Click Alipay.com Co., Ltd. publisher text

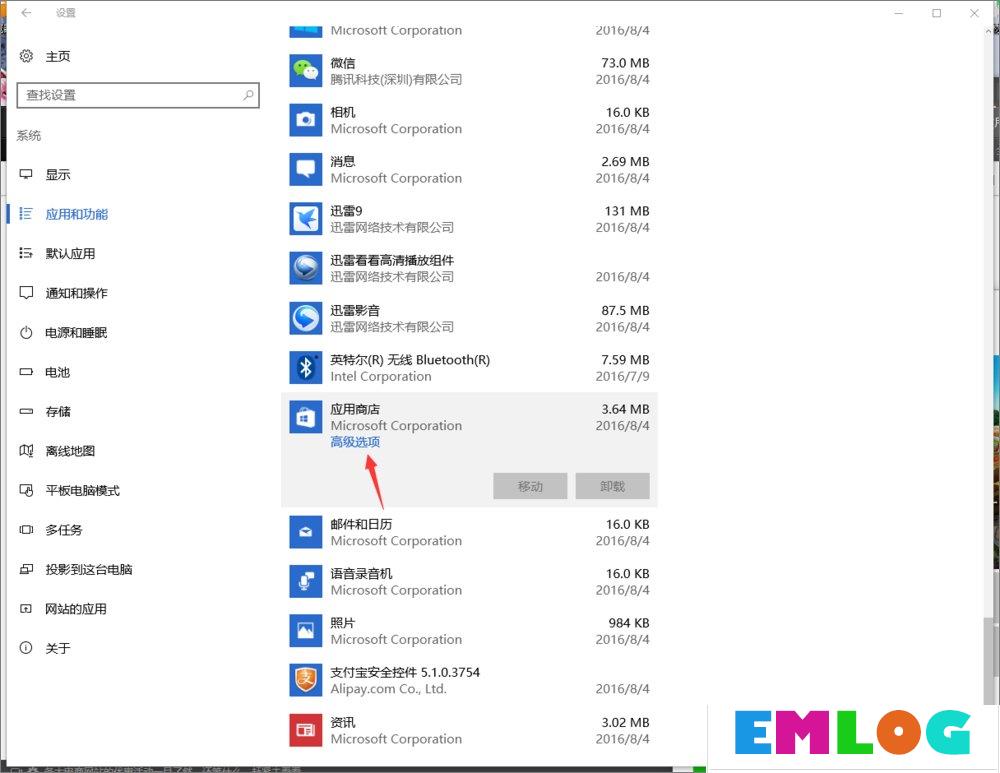point(388,689)
